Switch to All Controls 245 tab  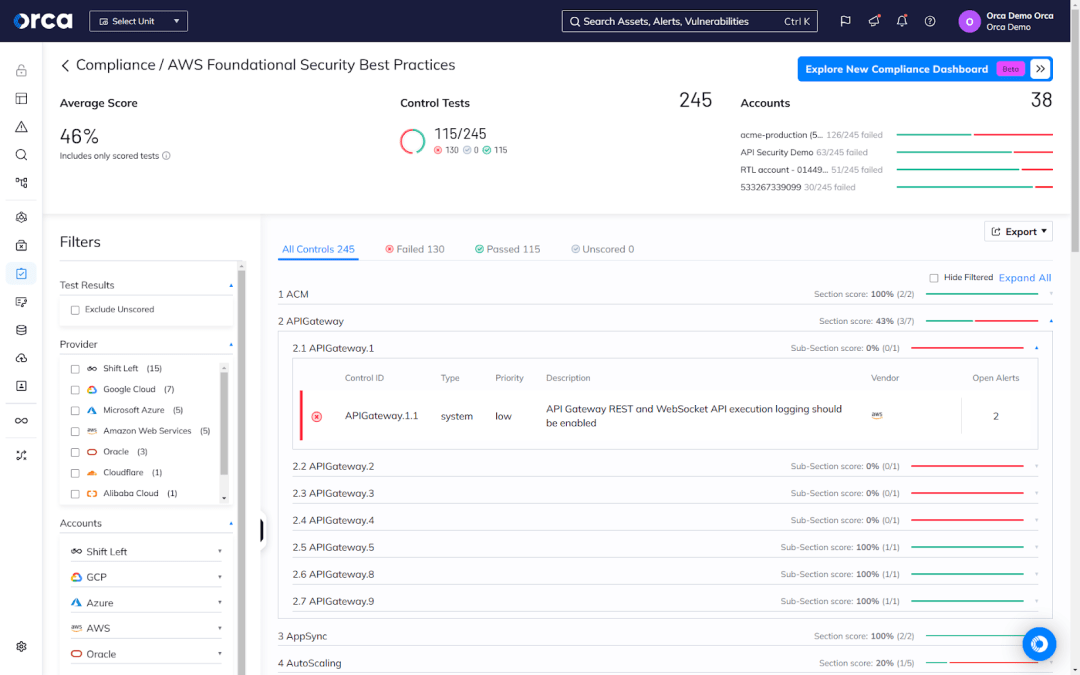coord(318,249)
